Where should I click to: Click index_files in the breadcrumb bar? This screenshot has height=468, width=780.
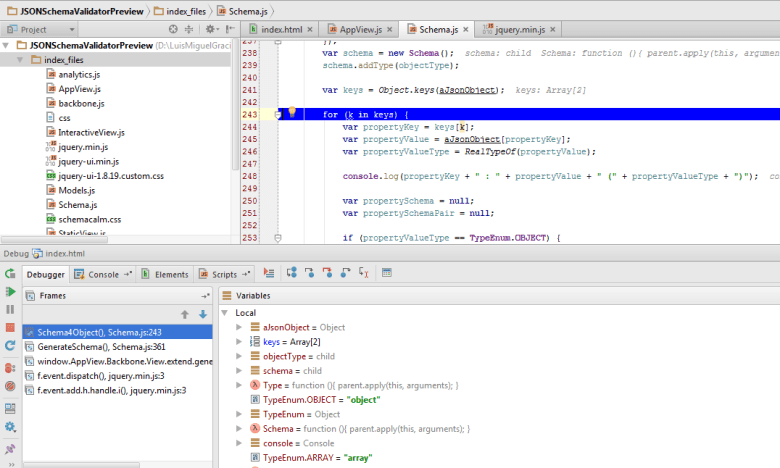(x=184, y=10)
